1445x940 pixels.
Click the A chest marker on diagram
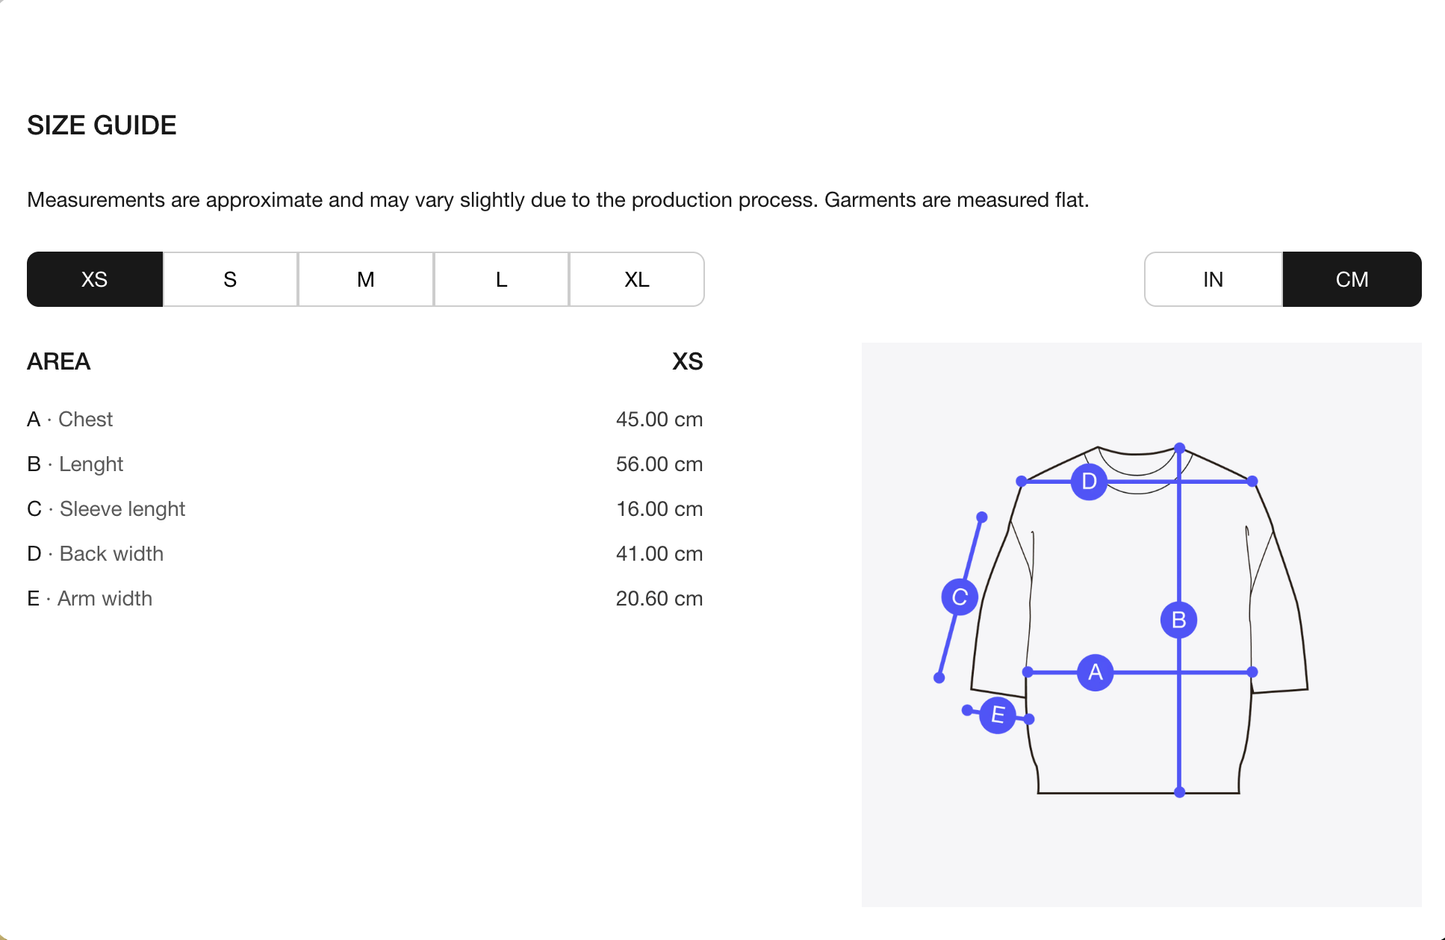[x=1095, y=672]
